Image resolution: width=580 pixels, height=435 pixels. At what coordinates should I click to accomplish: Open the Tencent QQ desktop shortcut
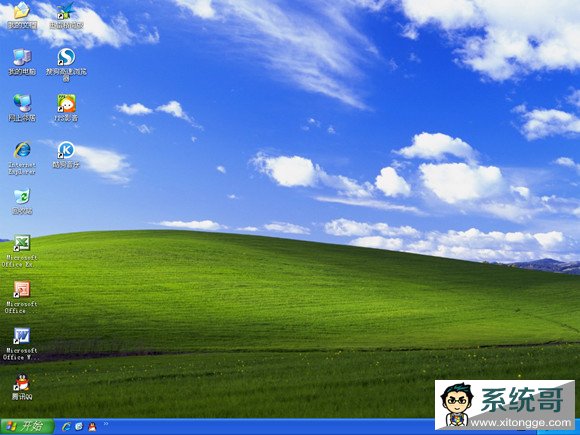(22, 387)
